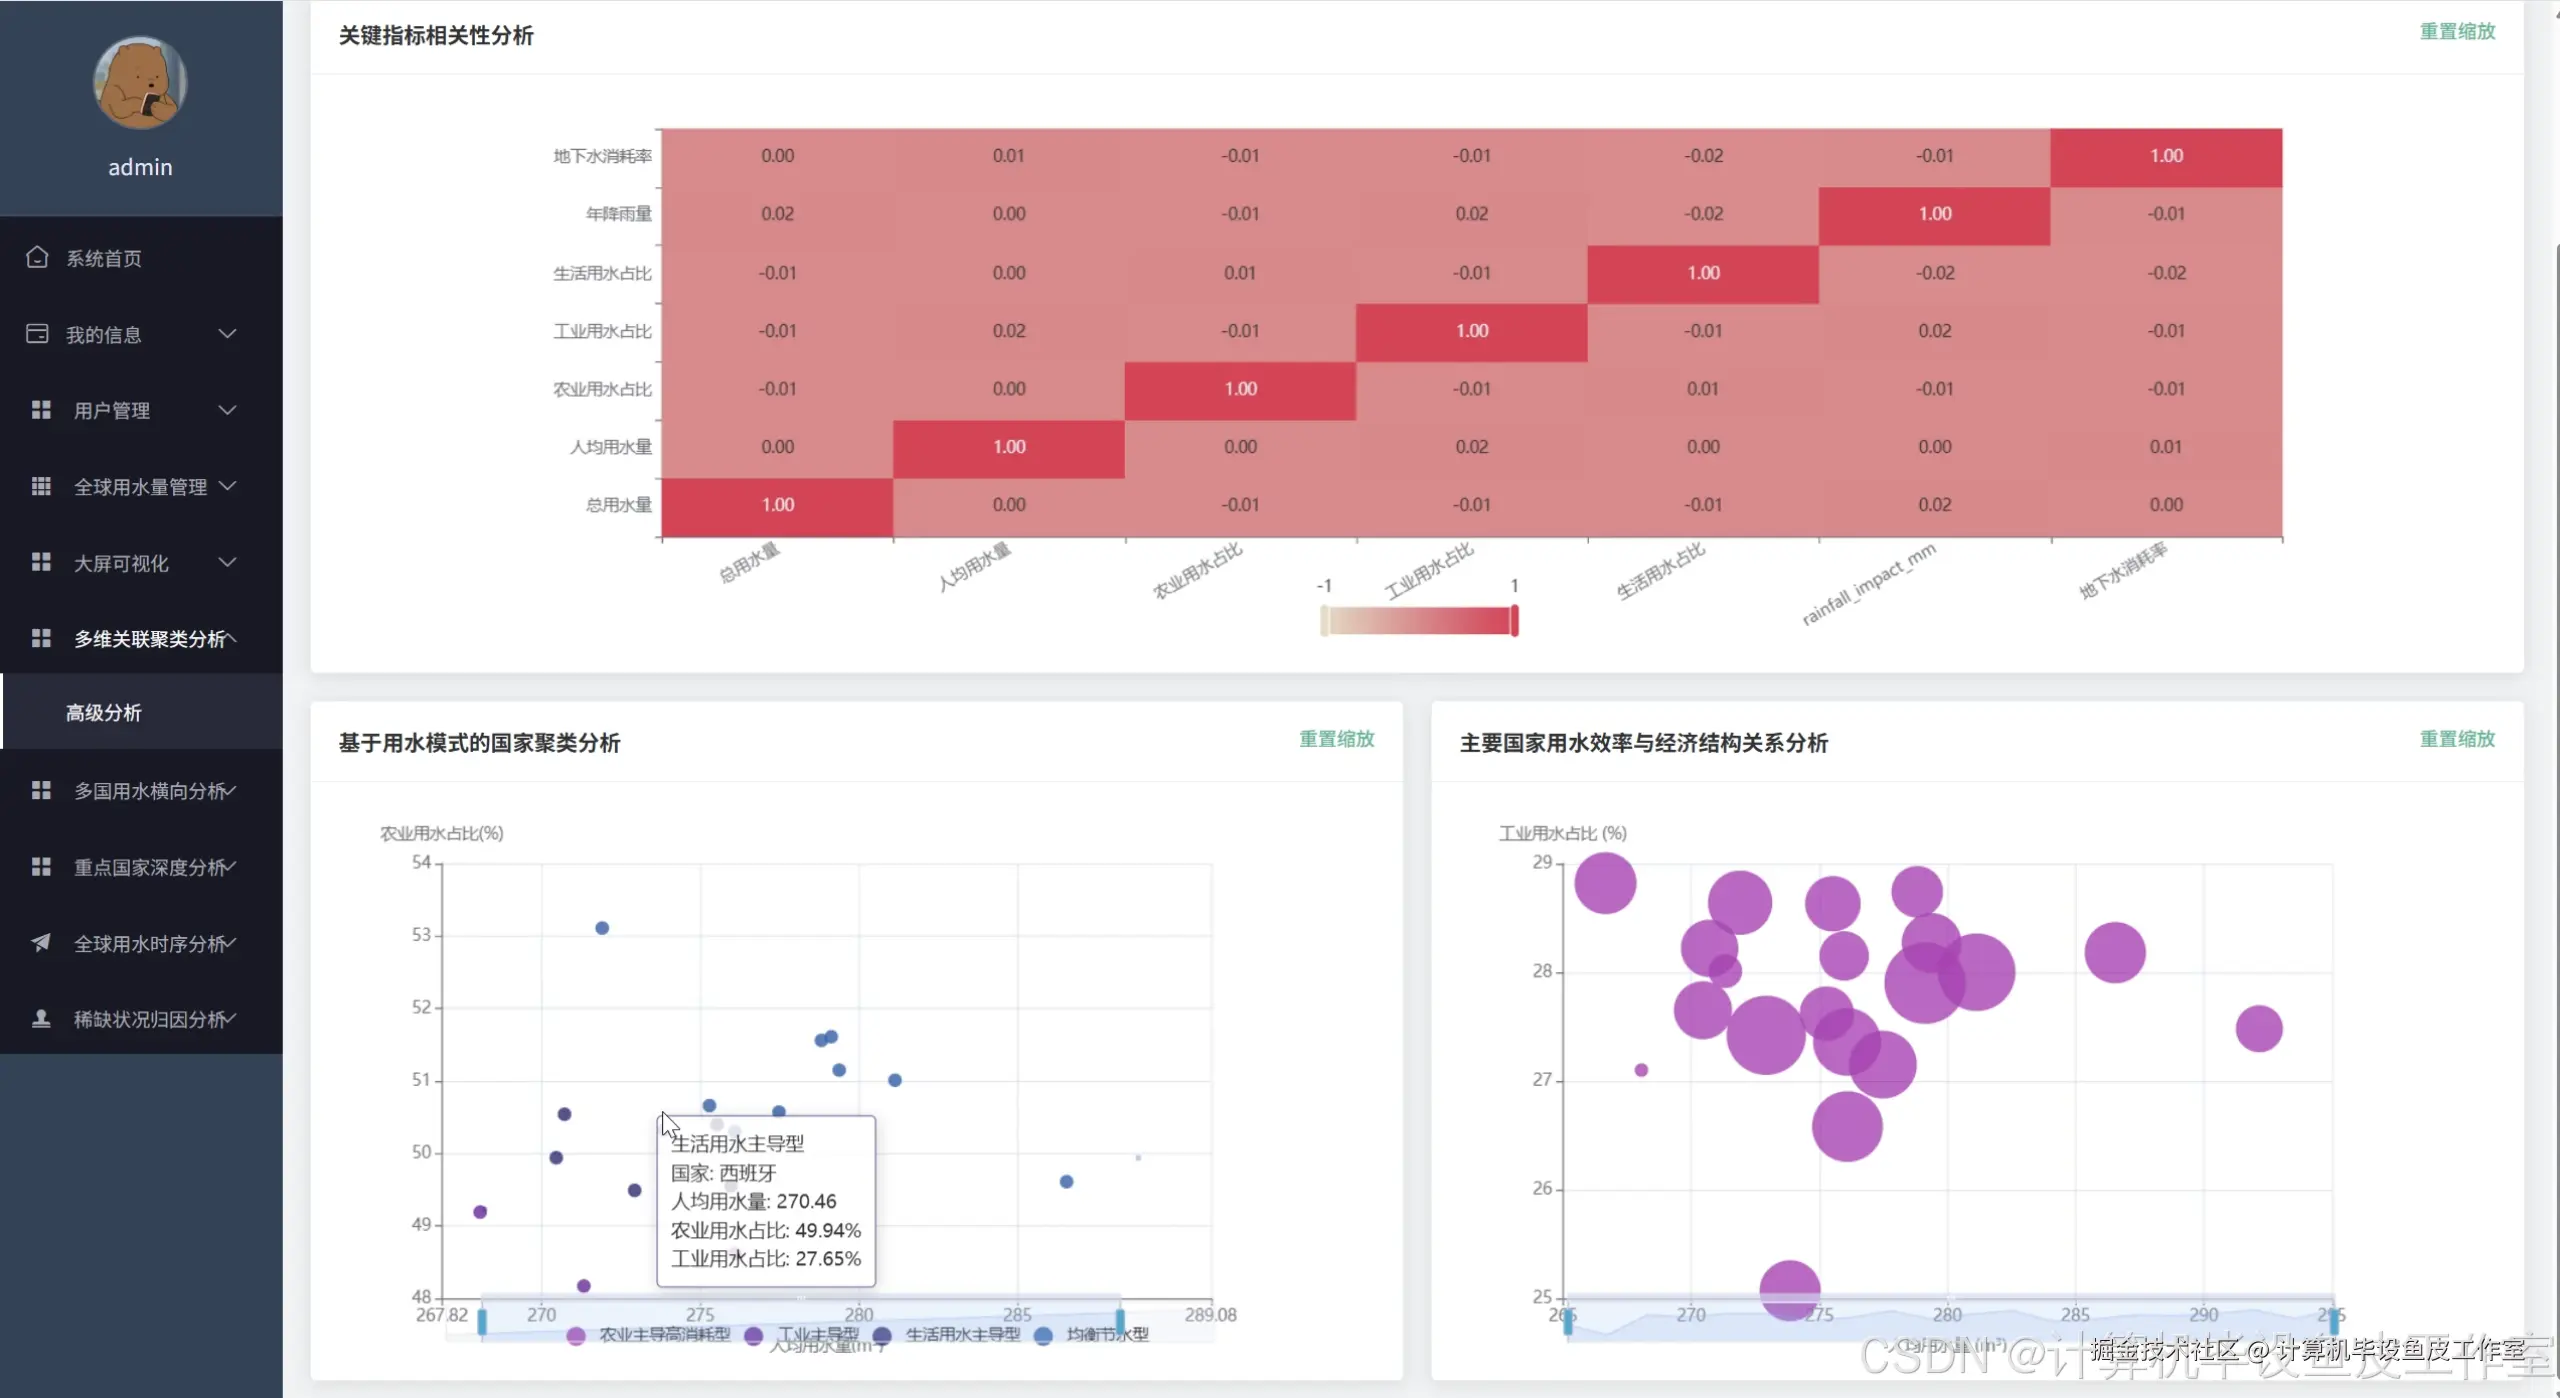
Task: Collapse 多维关联聚类分析 menu arrow
Action: pyautogui.click(x=231, y=638)
